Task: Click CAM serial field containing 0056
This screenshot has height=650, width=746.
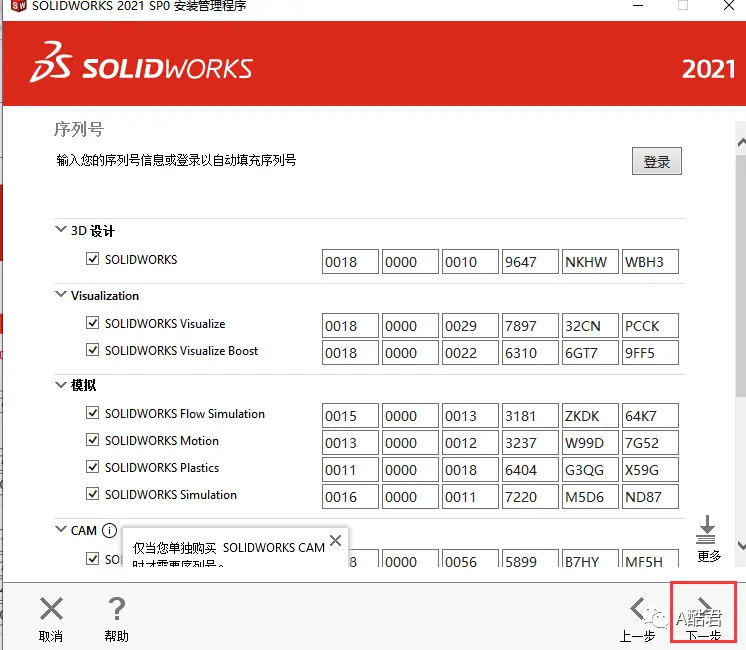Action: [470, 559]
